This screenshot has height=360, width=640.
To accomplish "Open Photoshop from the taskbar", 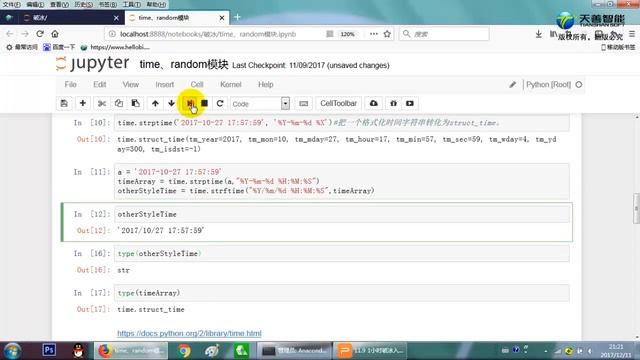I will [49, 350].
